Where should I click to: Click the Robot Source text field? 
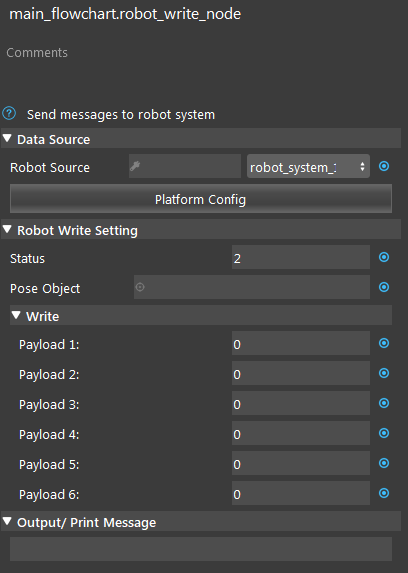coord(185,166)
